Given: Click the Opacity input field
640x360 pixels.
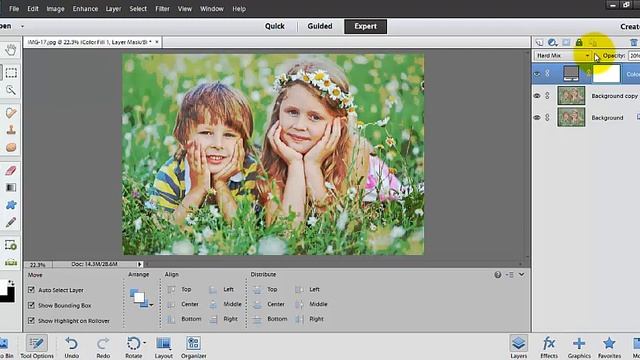Looking at the screenshot, I should tap(634, 56).
